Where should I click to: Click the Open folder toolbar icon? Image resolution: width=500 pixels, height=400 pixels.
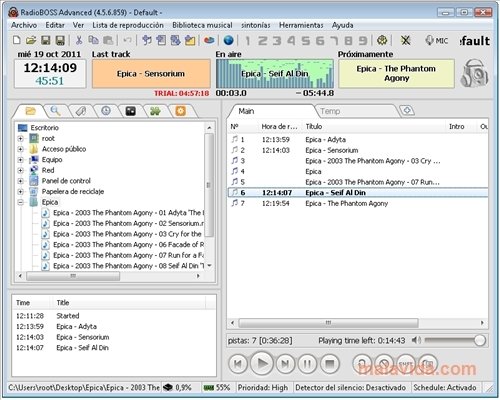coord(31,40)
